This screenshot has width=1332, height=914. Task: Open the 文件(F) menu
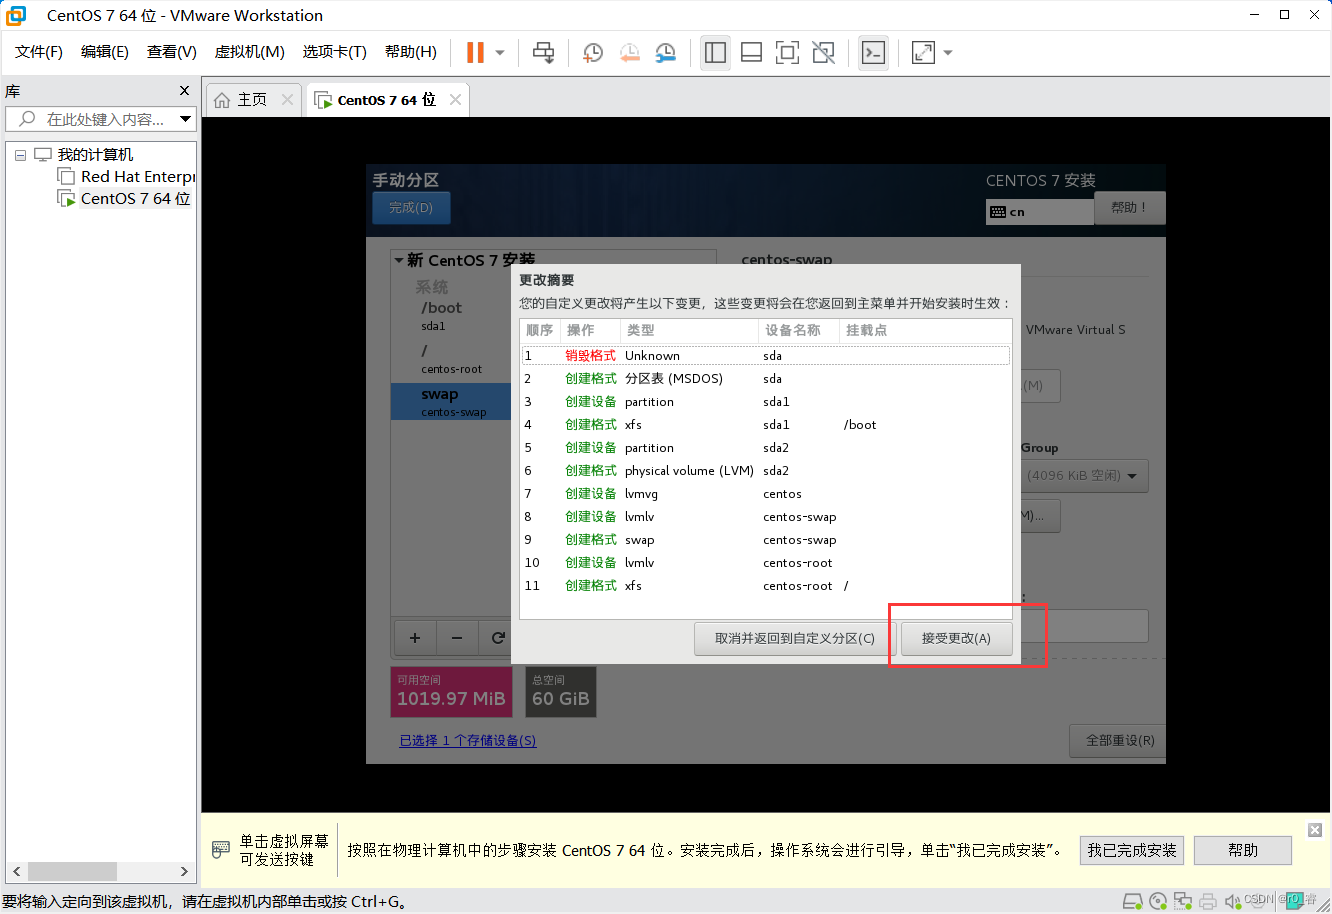pyautogui.click(x=39, y=52)
